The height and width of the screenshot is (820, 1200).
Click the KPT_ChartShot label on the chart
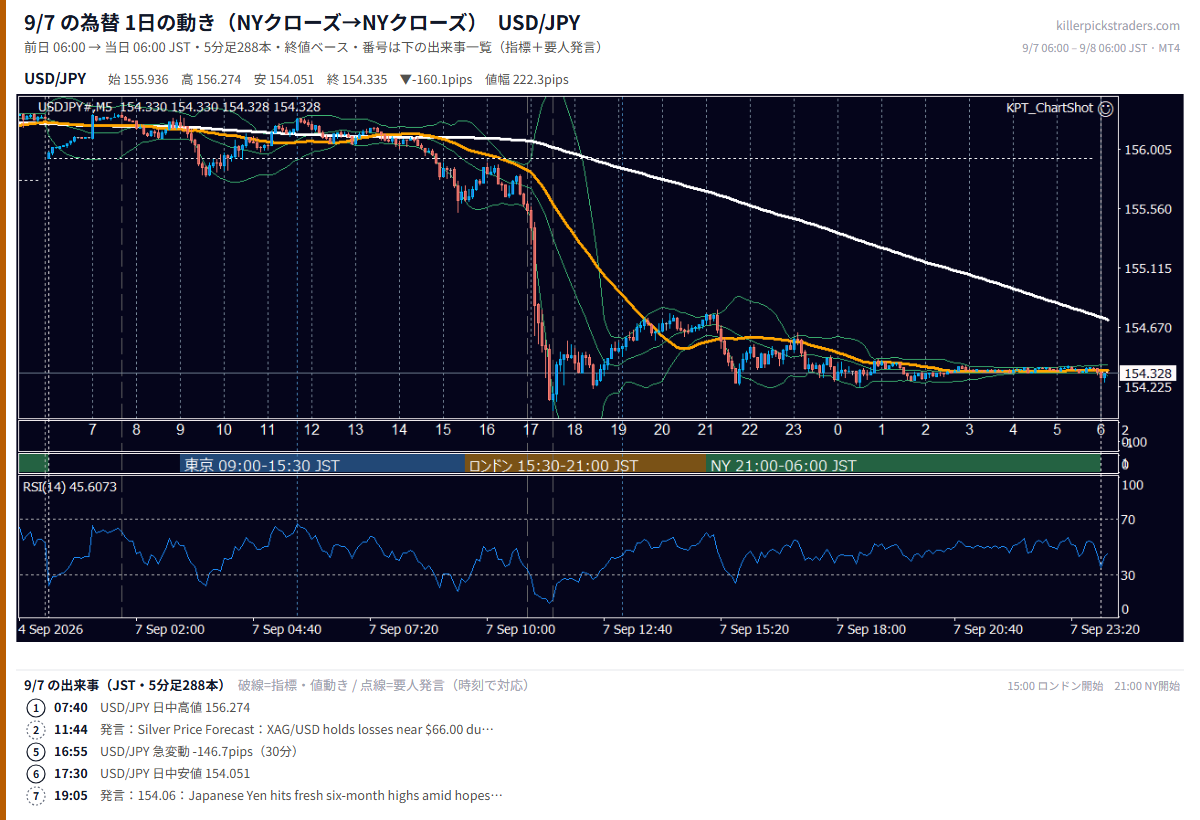(x=1049, y=108)
